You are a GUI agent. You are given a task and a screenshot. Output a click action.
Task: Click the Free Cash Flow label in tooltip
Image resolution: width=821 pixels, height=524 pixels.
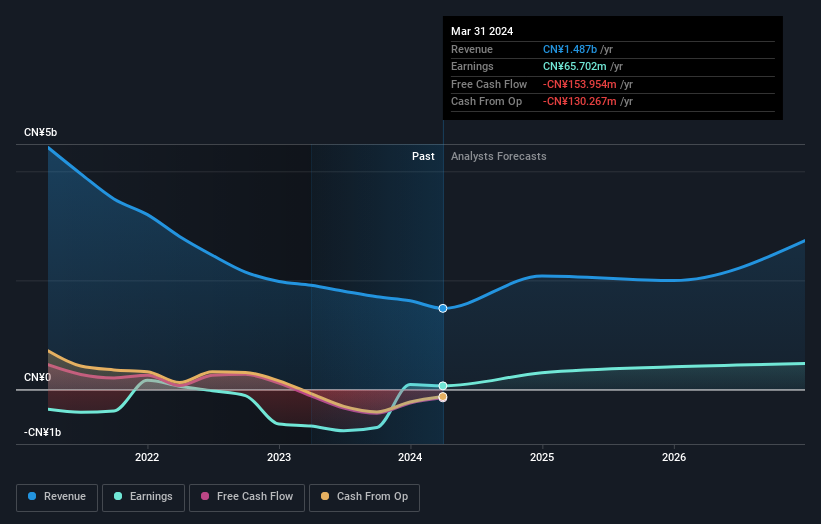coord(489,84)
